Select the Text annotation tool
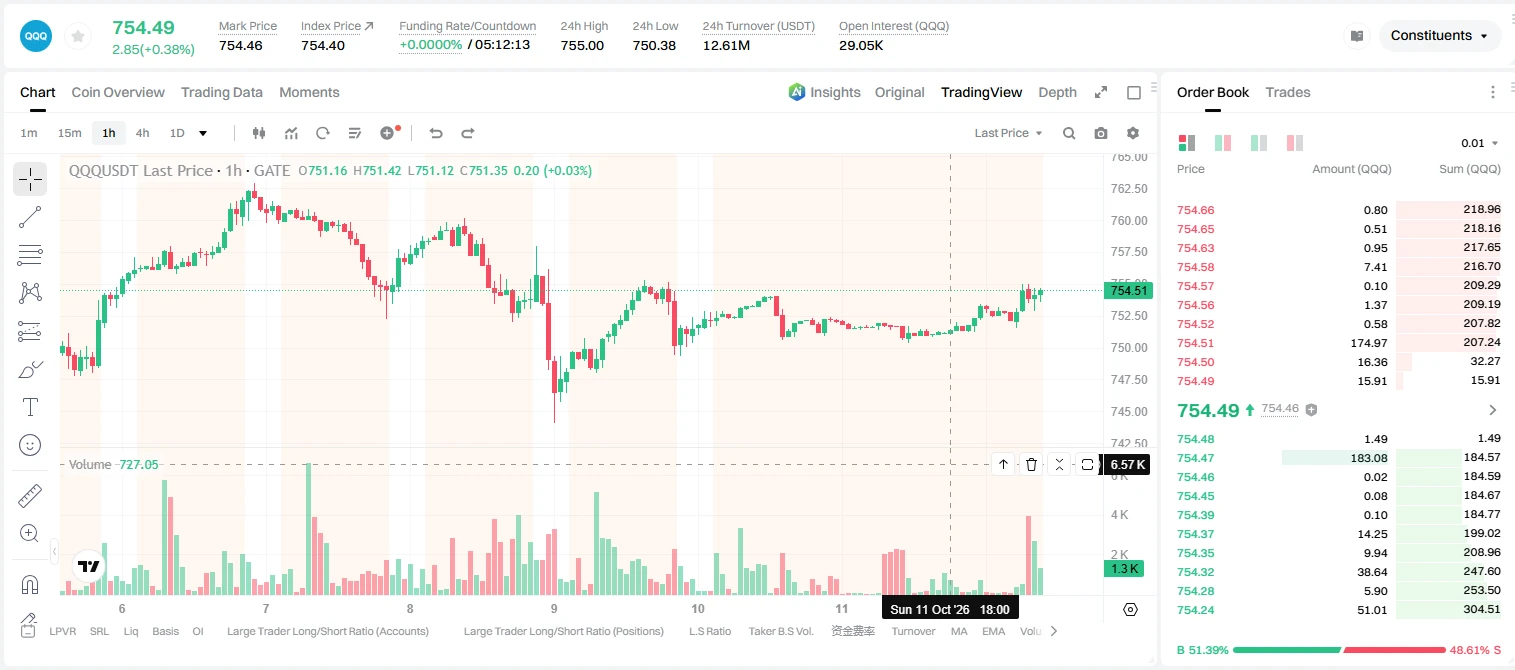1515x670 pixels. point(30,407)
